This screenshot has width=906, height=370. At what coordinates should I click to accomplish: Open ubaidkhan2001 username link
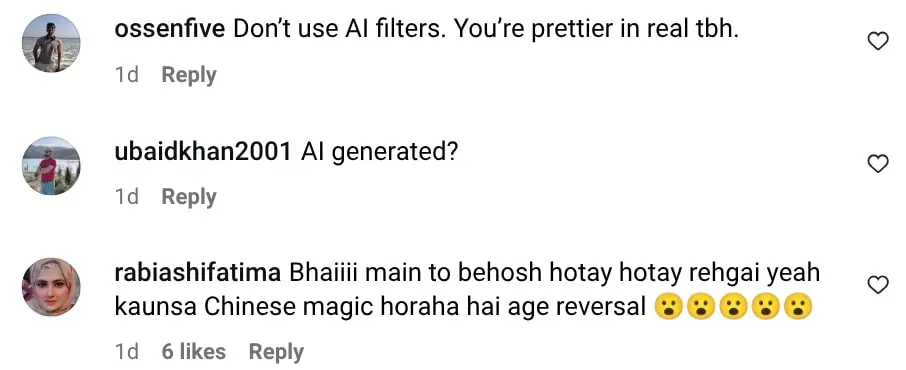pyautogui.click(x=203, y=152)
